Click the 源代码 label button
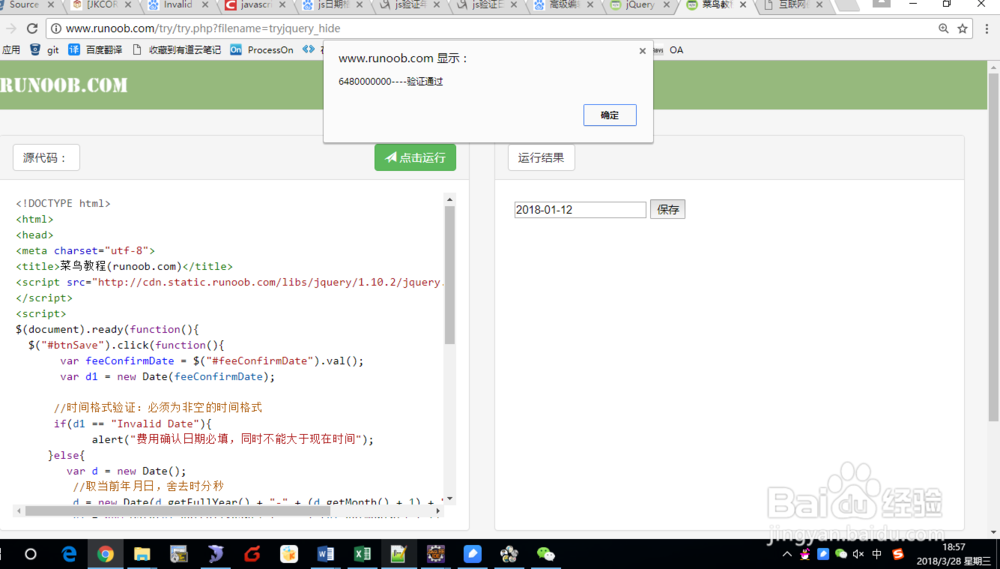Viewport: 1000px width, 569px height. click(46, 158)
